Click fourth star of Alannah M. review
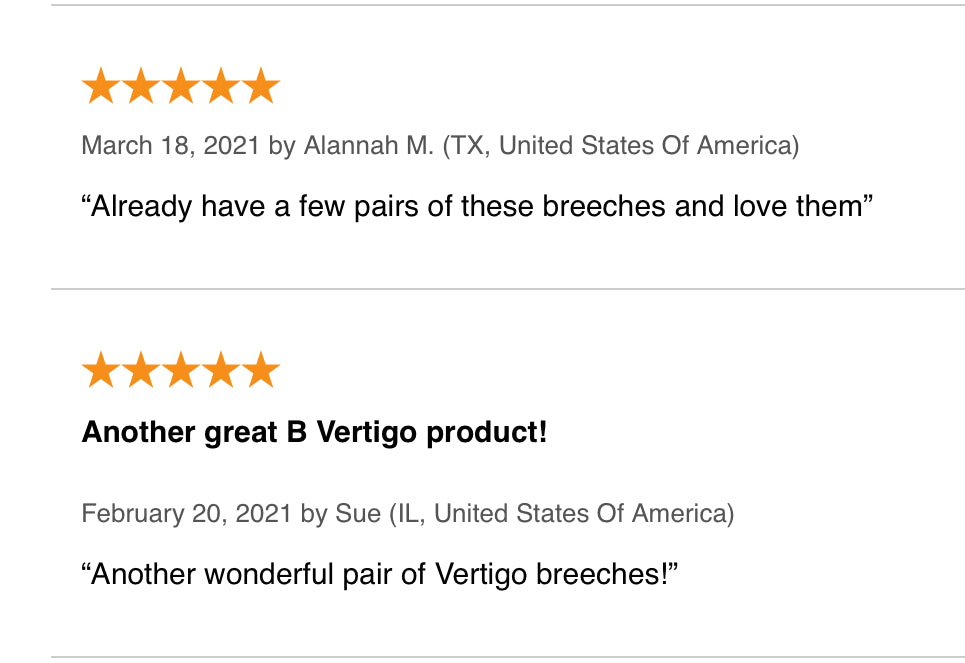 coord(221,86)
